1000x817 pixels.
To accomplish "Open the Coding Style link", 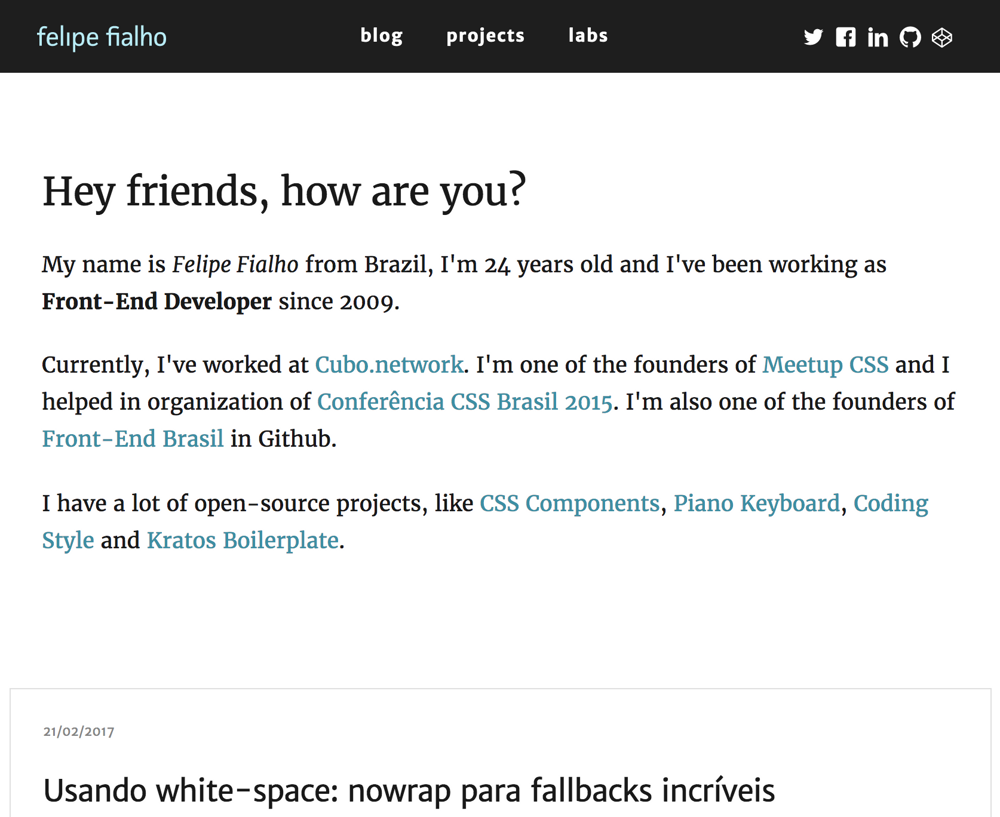I will tap(891, 503).
